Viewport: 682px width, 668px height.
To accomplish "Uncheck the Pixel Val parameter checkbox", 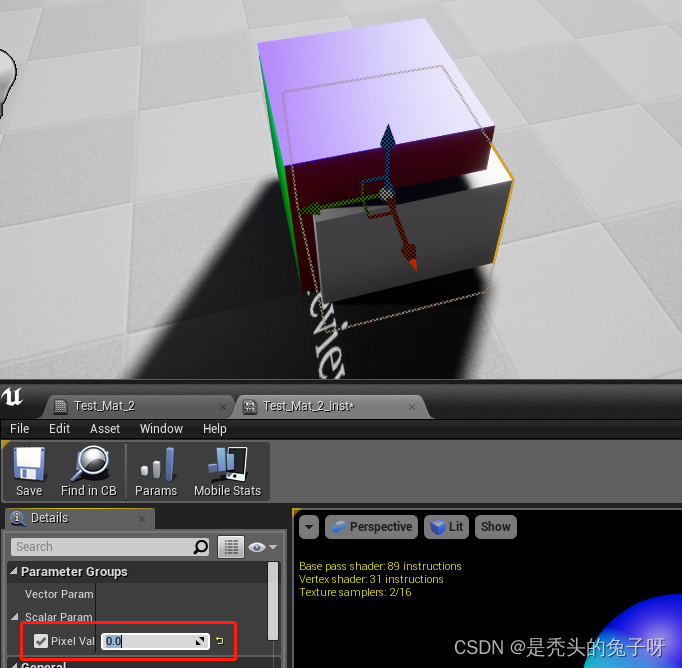I will [x=41, y=641].
